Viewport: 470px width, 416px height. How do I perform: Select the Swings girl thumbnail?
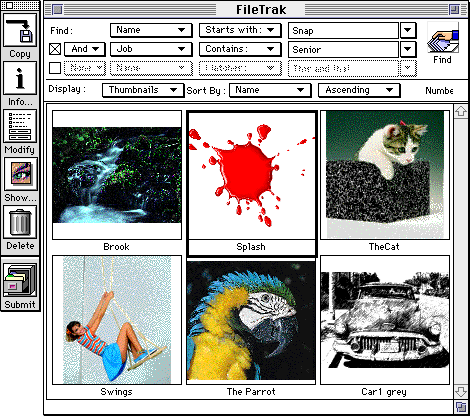click(117, 320)
